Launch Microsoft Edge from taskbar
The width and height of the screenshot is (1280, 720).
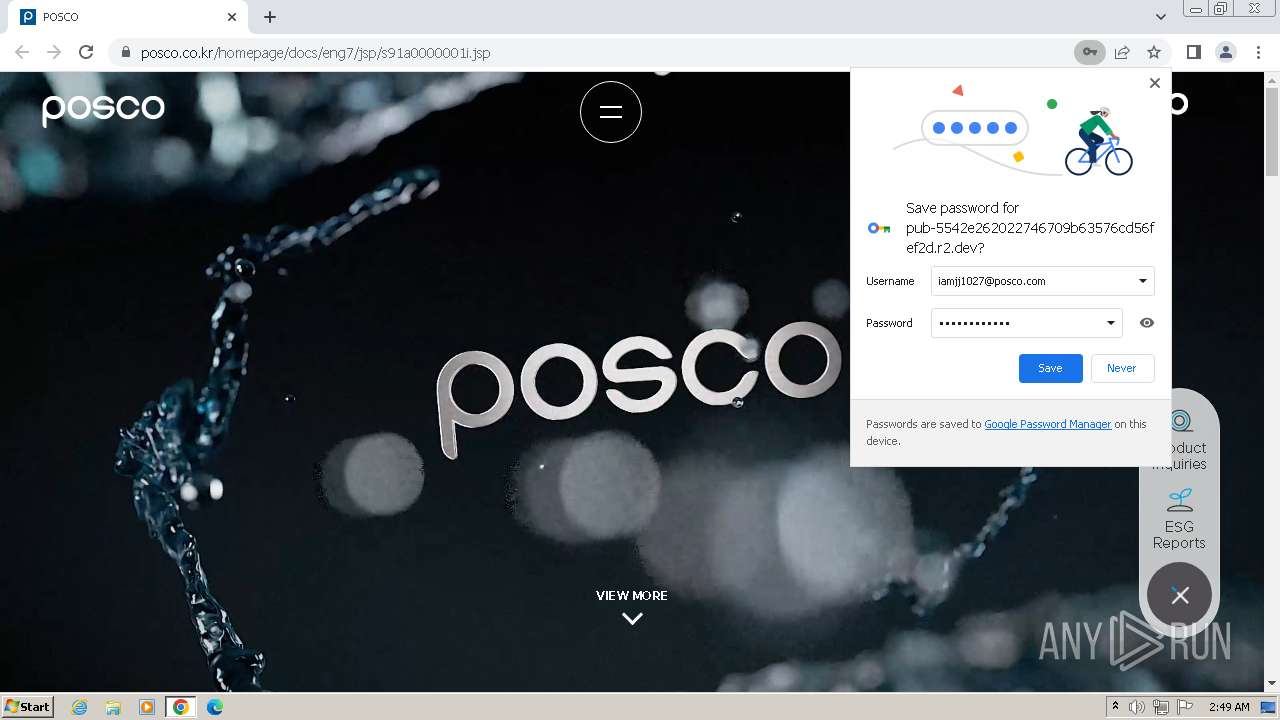click(x=214, y=707)
